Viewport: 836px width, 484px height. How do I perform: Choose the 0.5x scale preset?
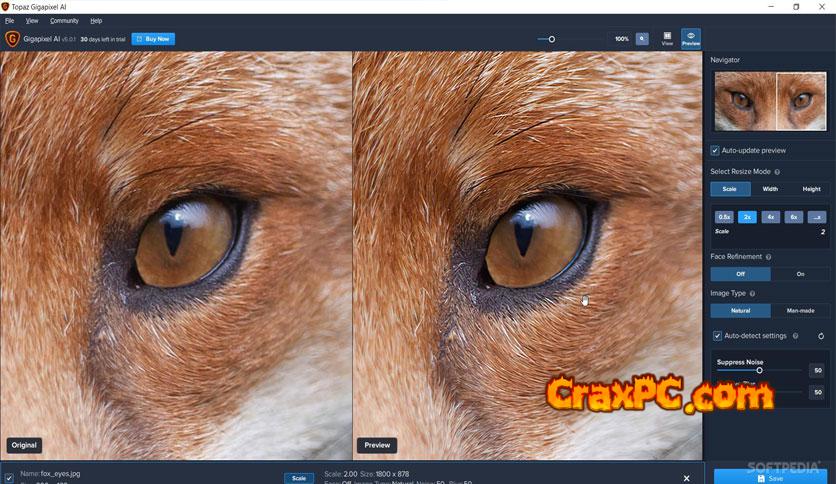pos(724,217)
